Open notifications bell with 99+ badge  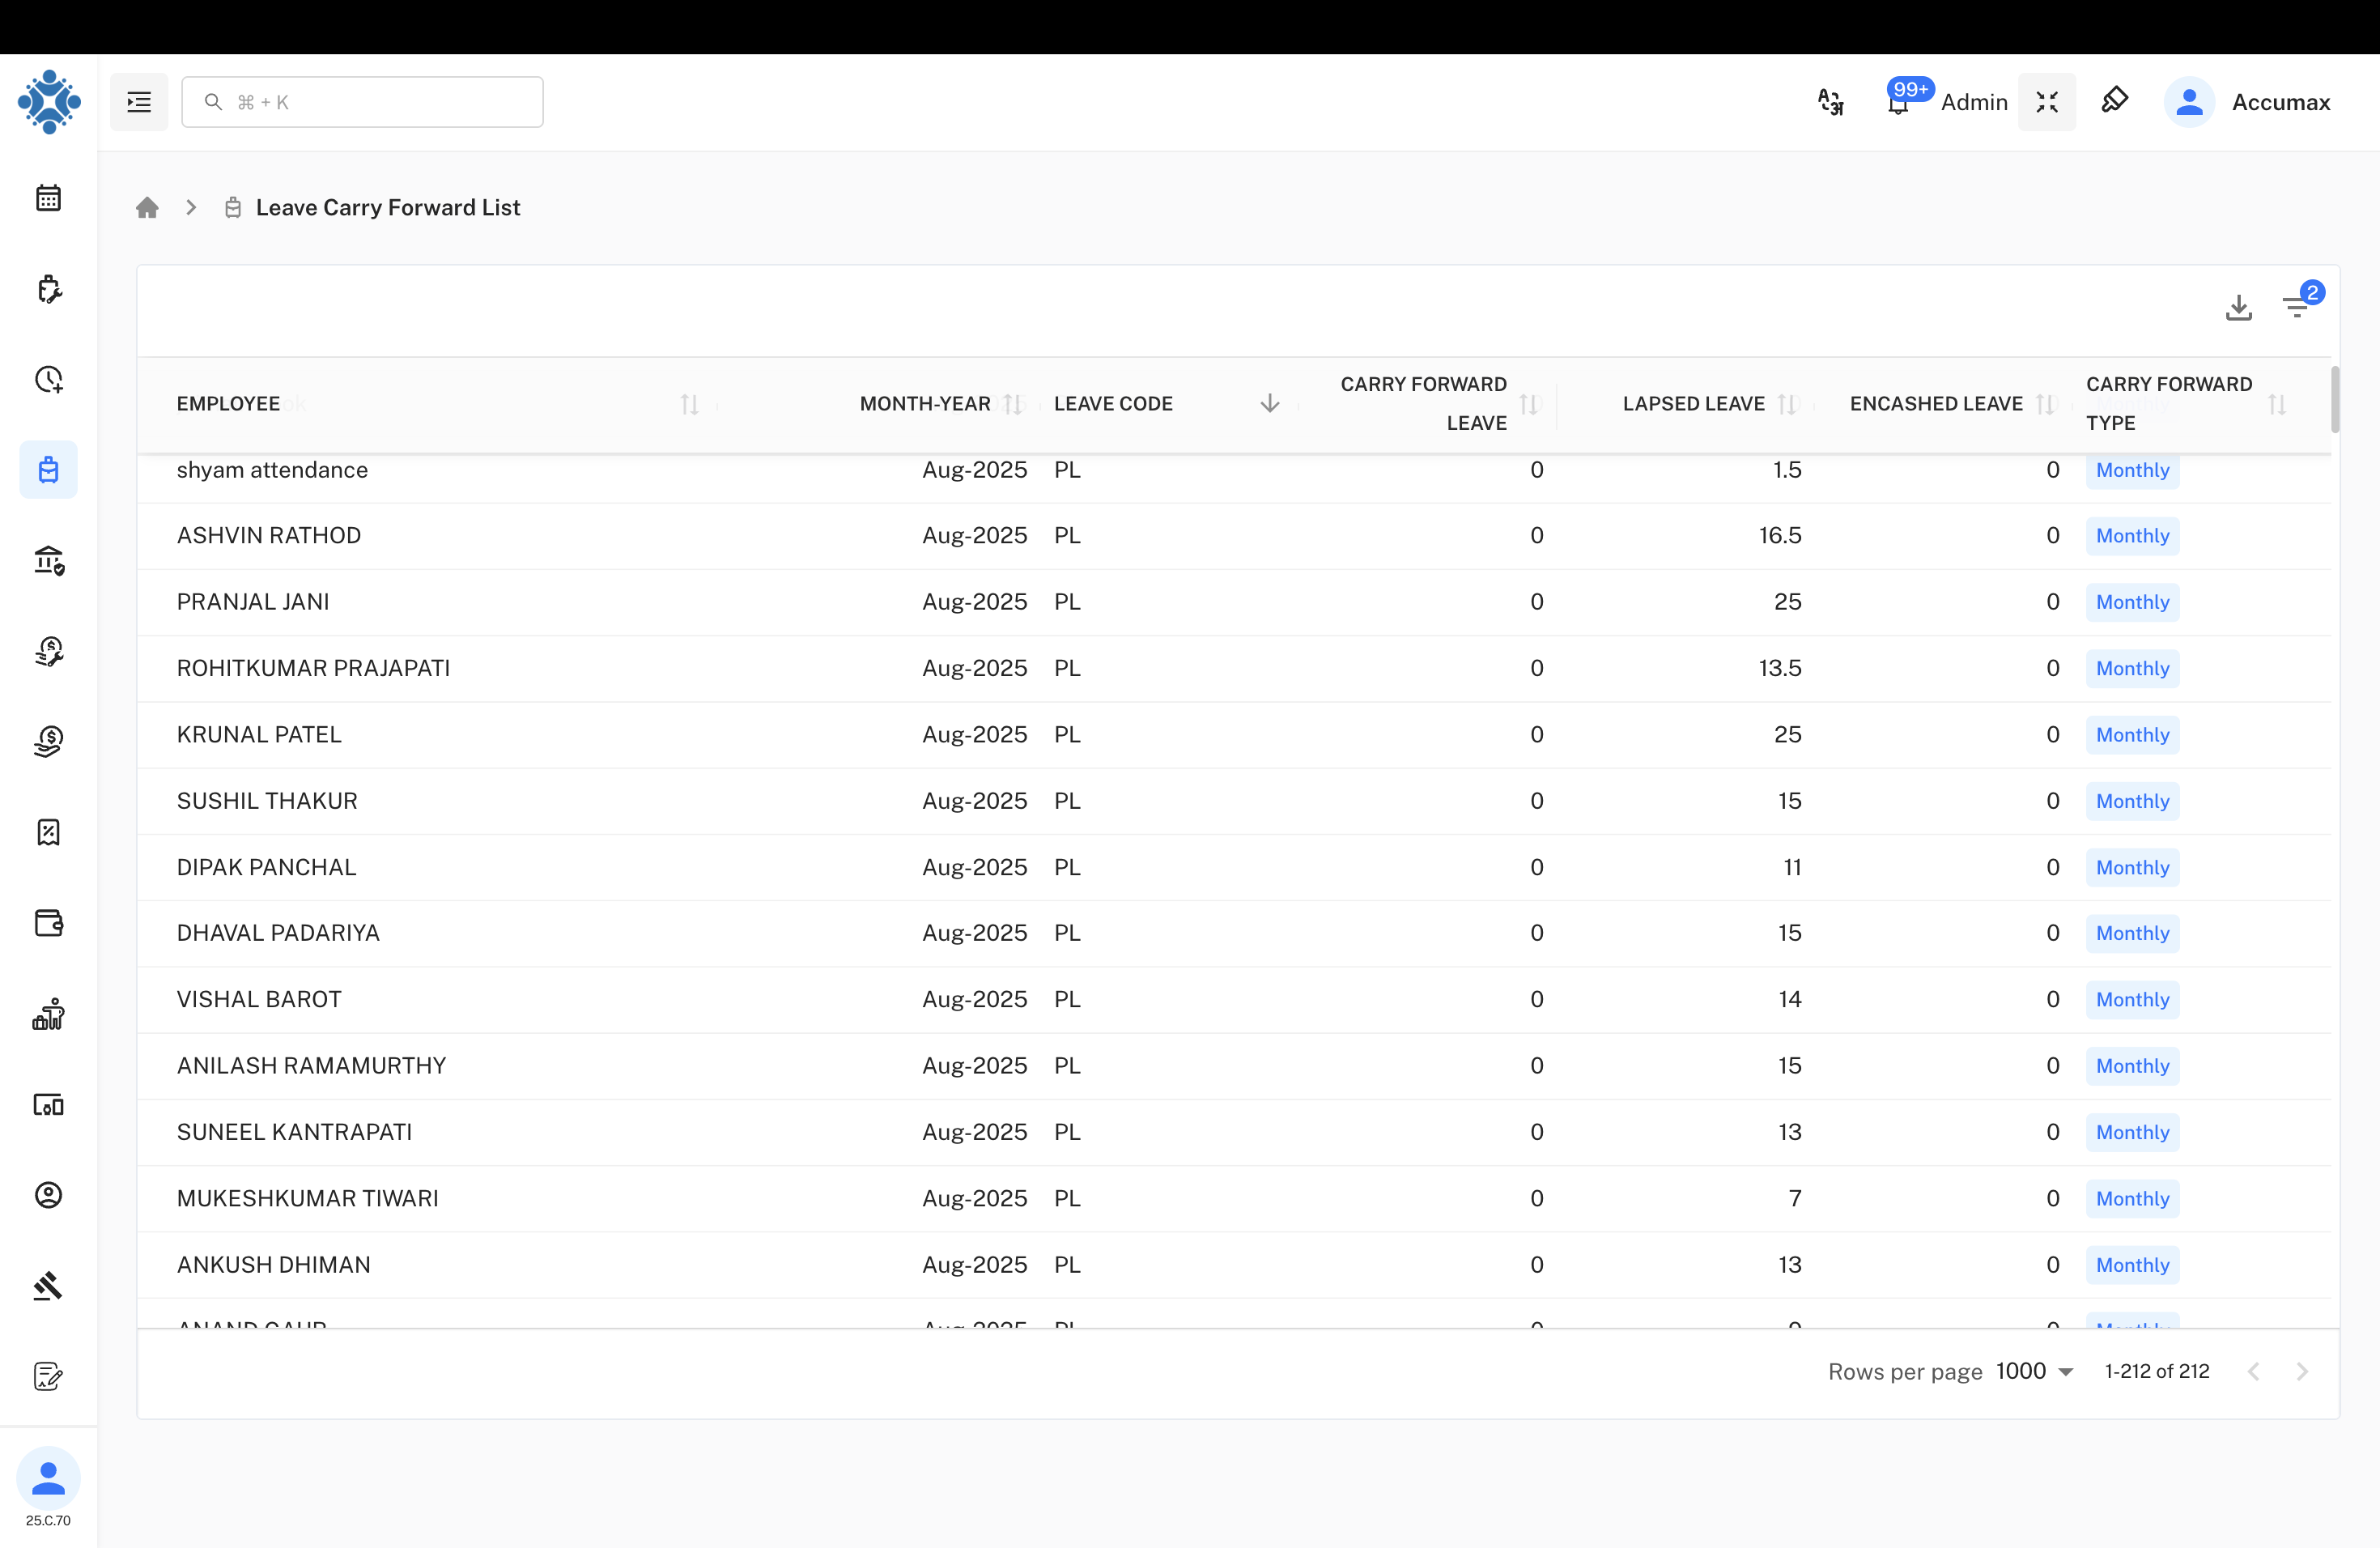(1898, 102)
